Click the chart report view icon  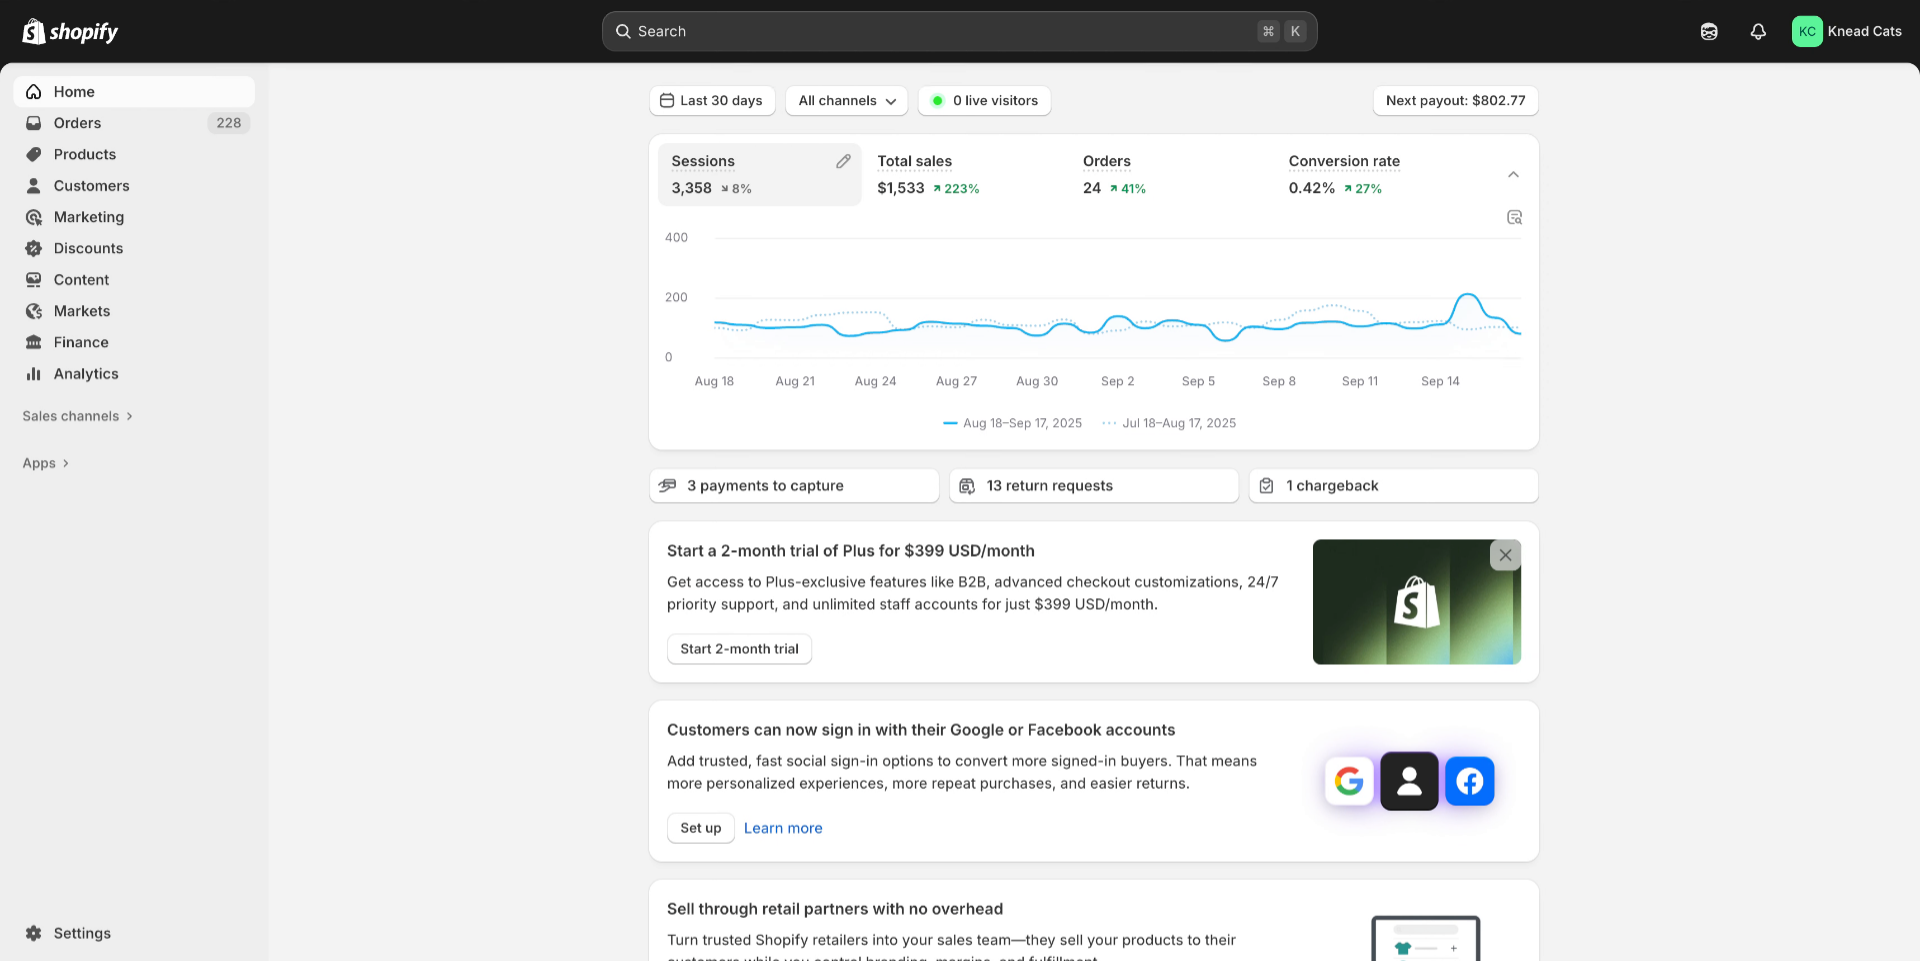click(1514, 218)
